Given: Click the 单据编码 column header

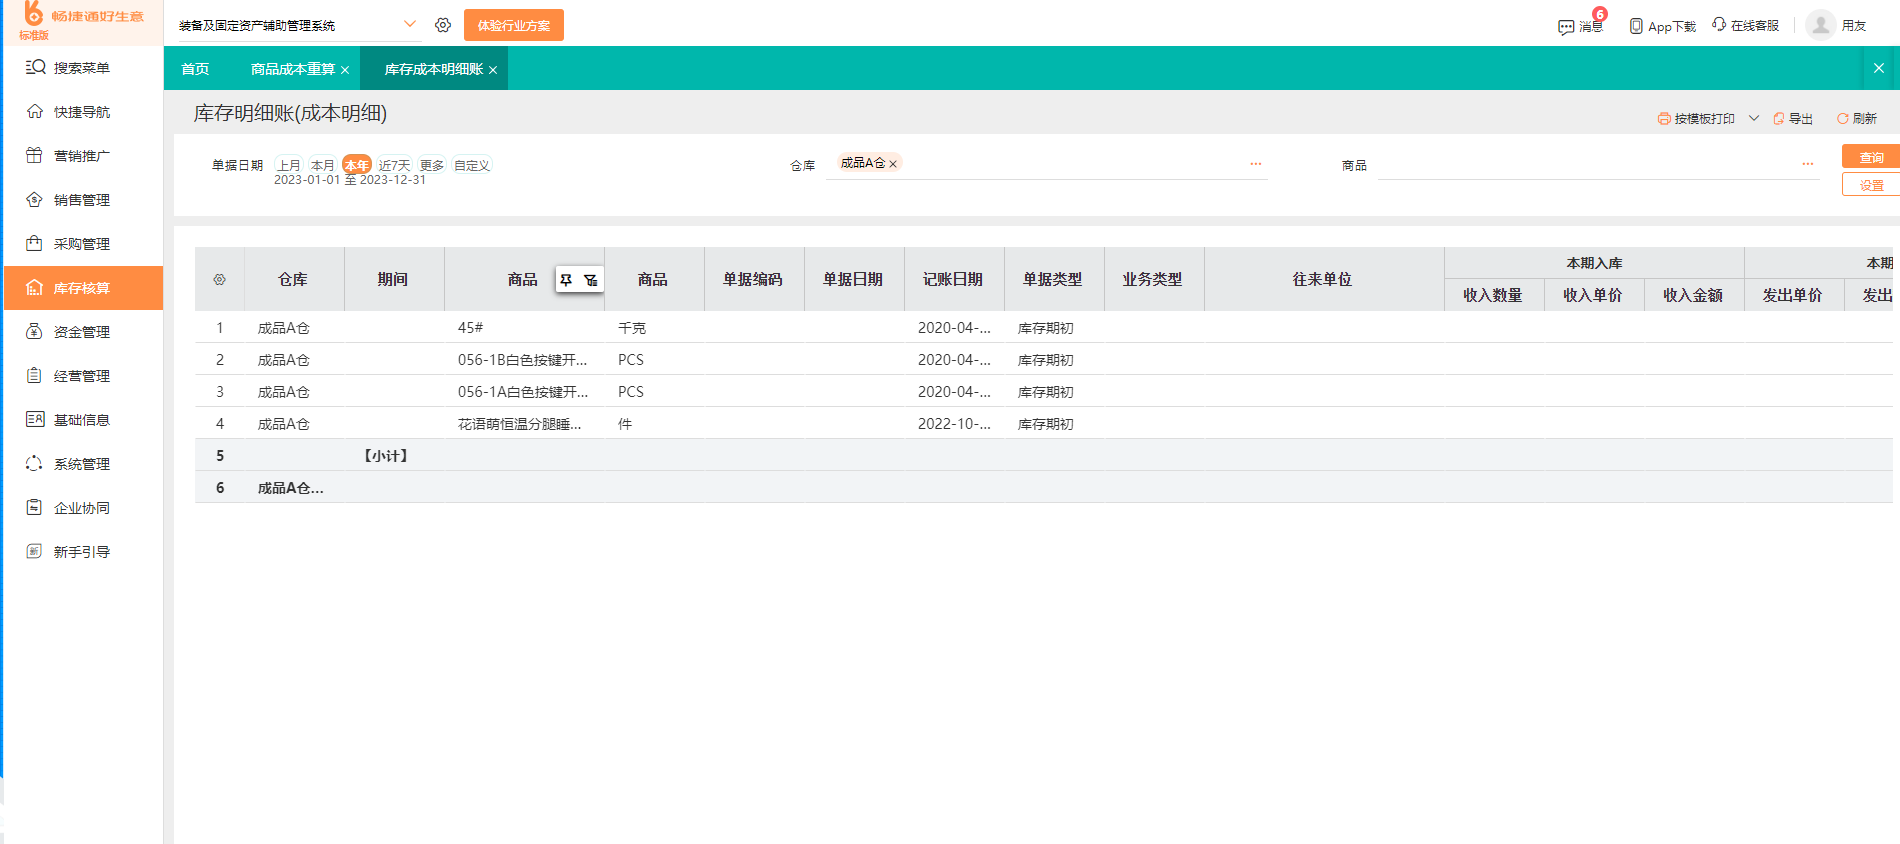Looking at the screenshot, I should [x=753, y=279].
